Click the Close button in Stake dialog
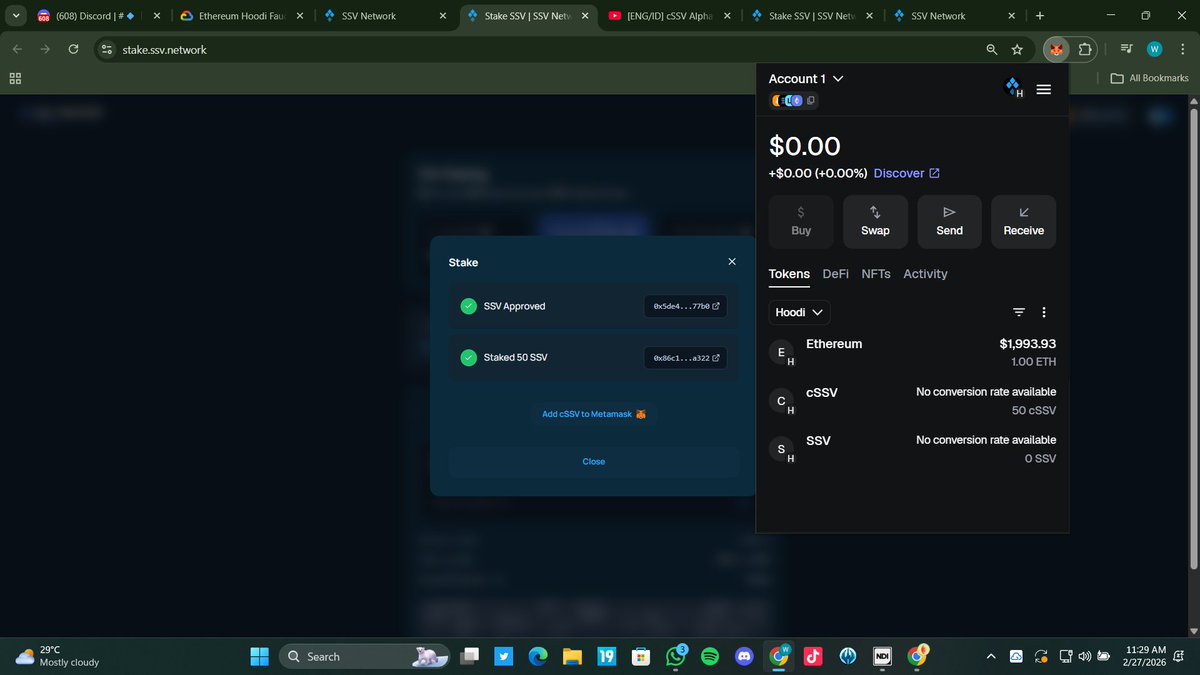This screenshot has height=675, width=1200. pyautogui.click(x=594, y=462)
